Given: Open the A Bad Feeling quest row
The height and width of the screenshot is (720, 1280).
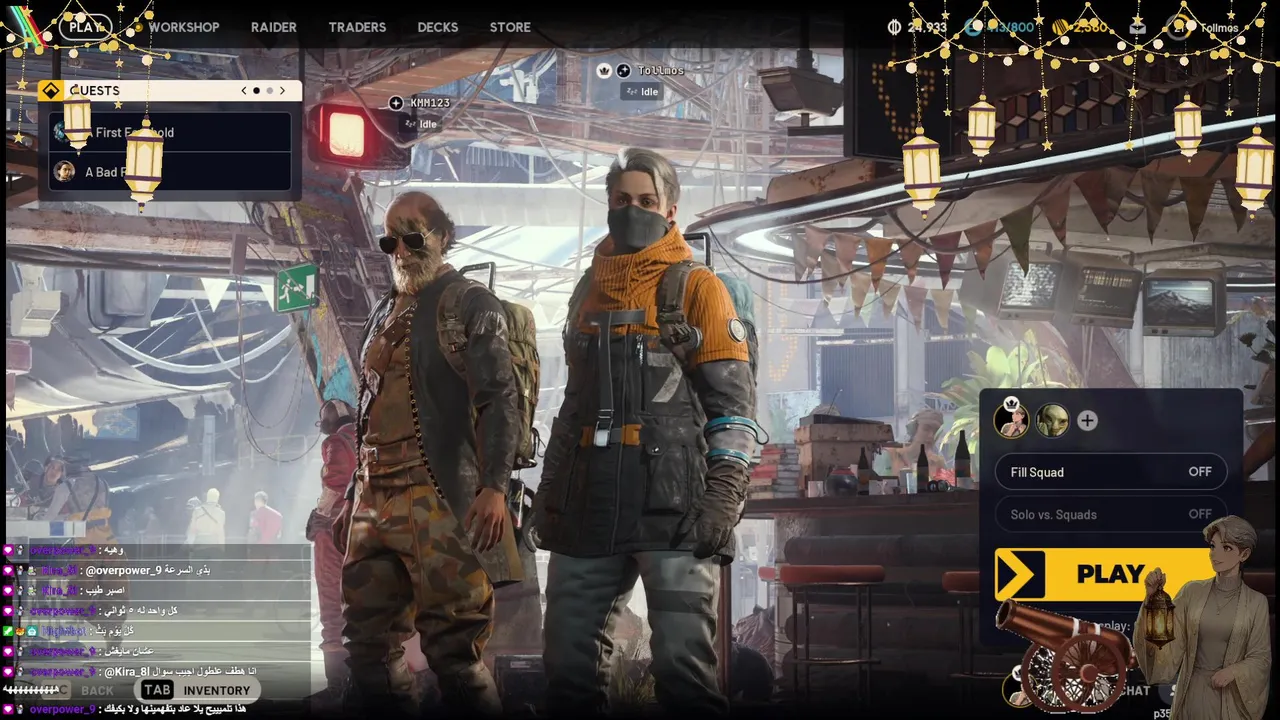Looking at the screenshot, I should pyautogui.click(x=170, y=172).
